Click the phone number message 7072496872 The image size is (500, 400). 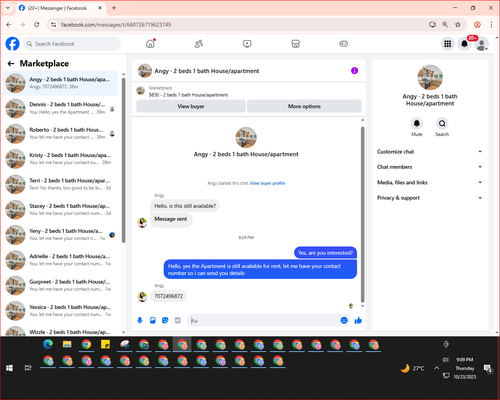[x=168, y=296]
